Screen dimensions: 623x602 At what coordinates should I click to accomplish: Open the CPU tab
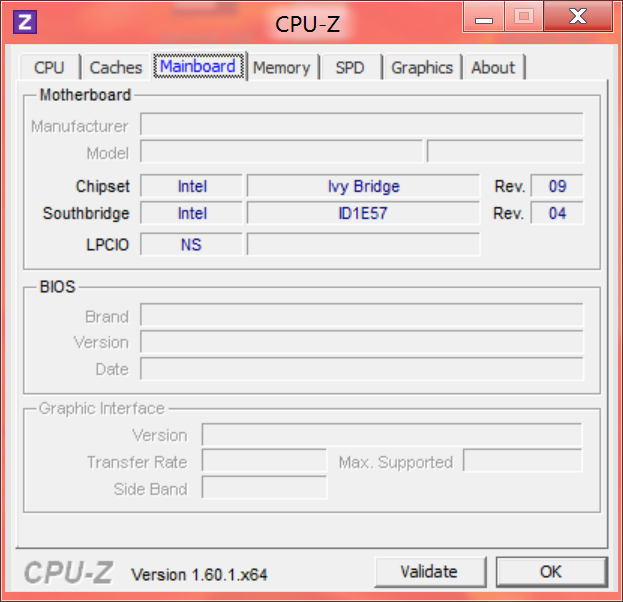(49, 67)
